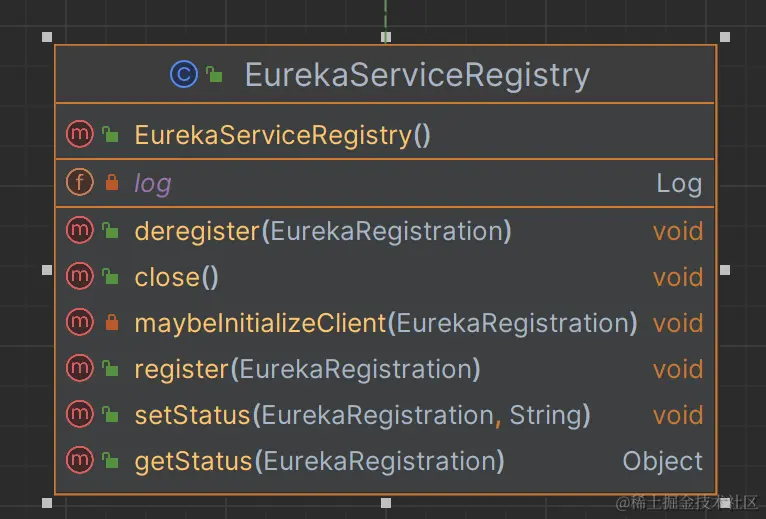Viewport: 766px width, 519px height.
Task: Click the void return type of maybeInitializeClient
Action: [x=678, y=324]
